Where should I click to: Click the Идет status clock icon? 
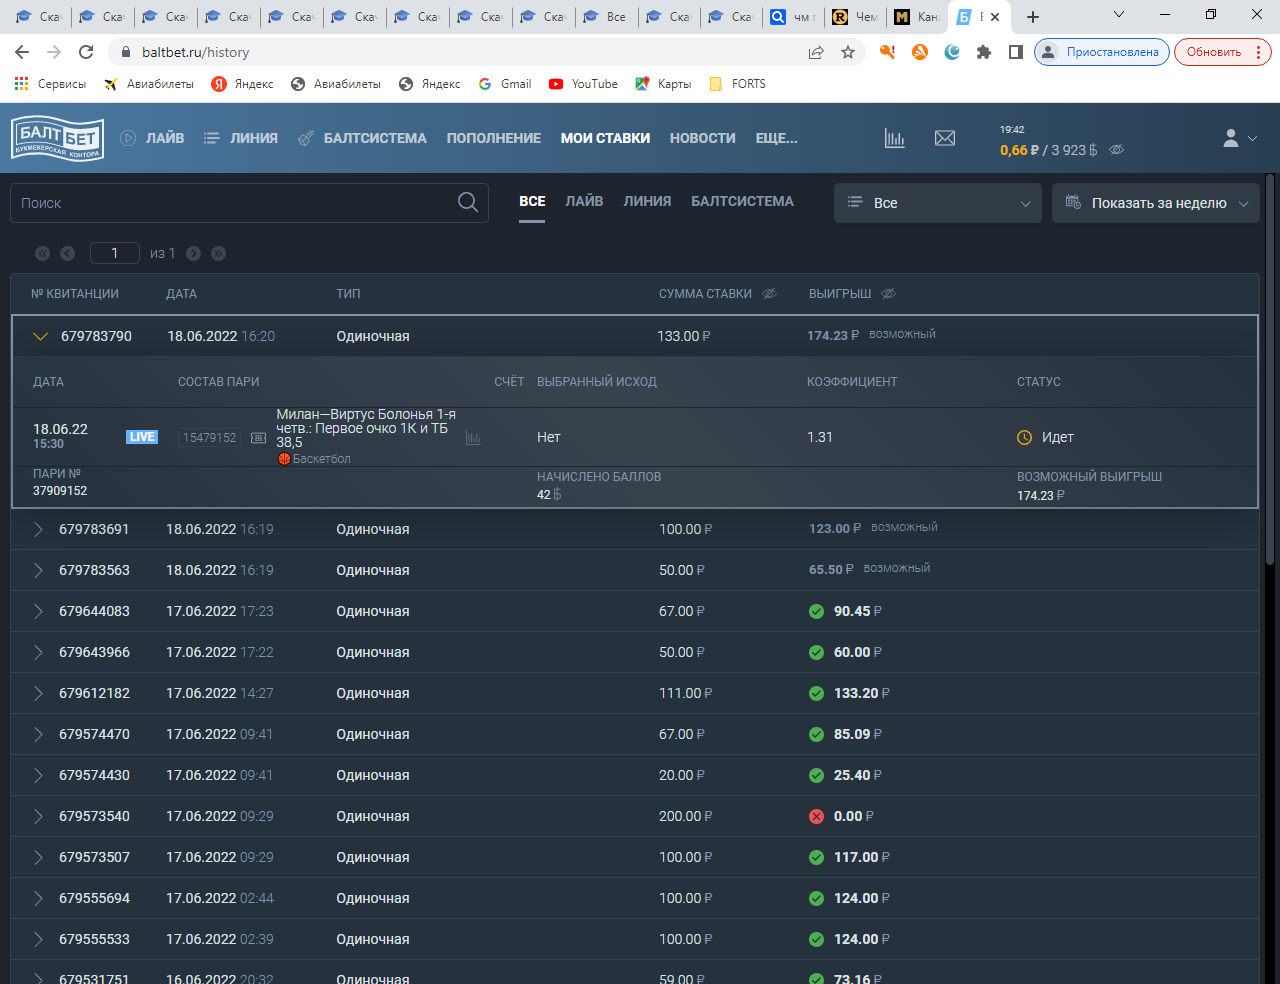point(1024,437)
